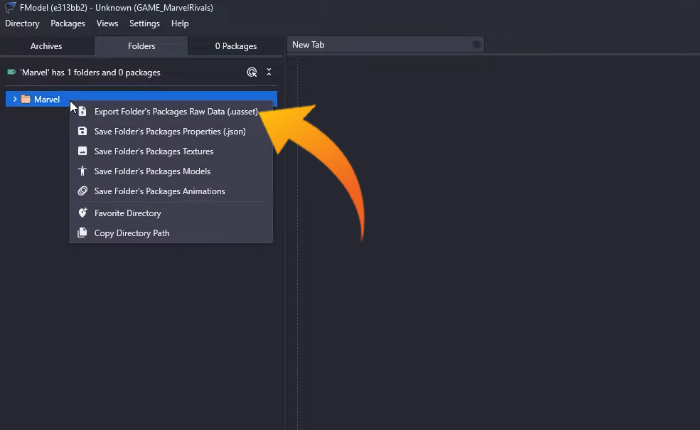
Task: Select the Marvel folder icon in tree
Action: (26, 99)
